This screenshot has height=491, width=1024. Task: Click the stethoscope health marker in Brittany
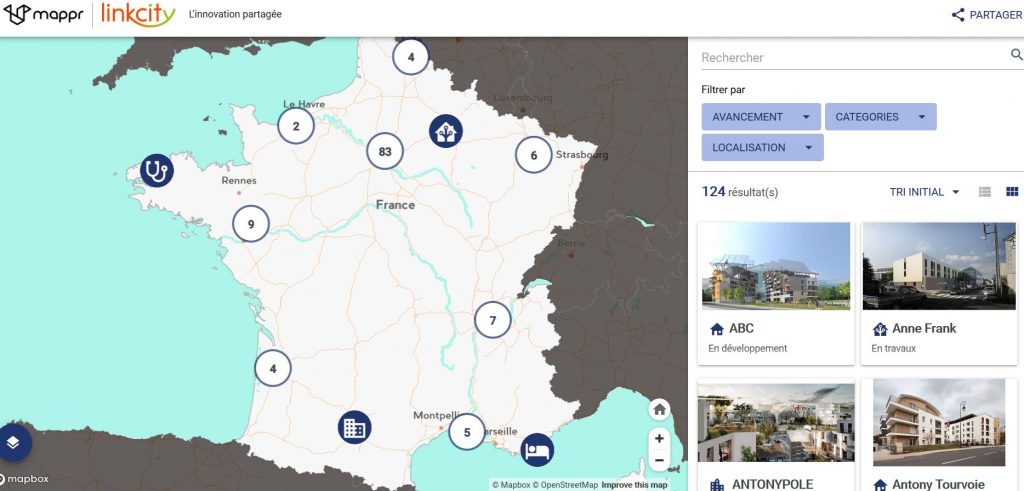click(156, 170)
